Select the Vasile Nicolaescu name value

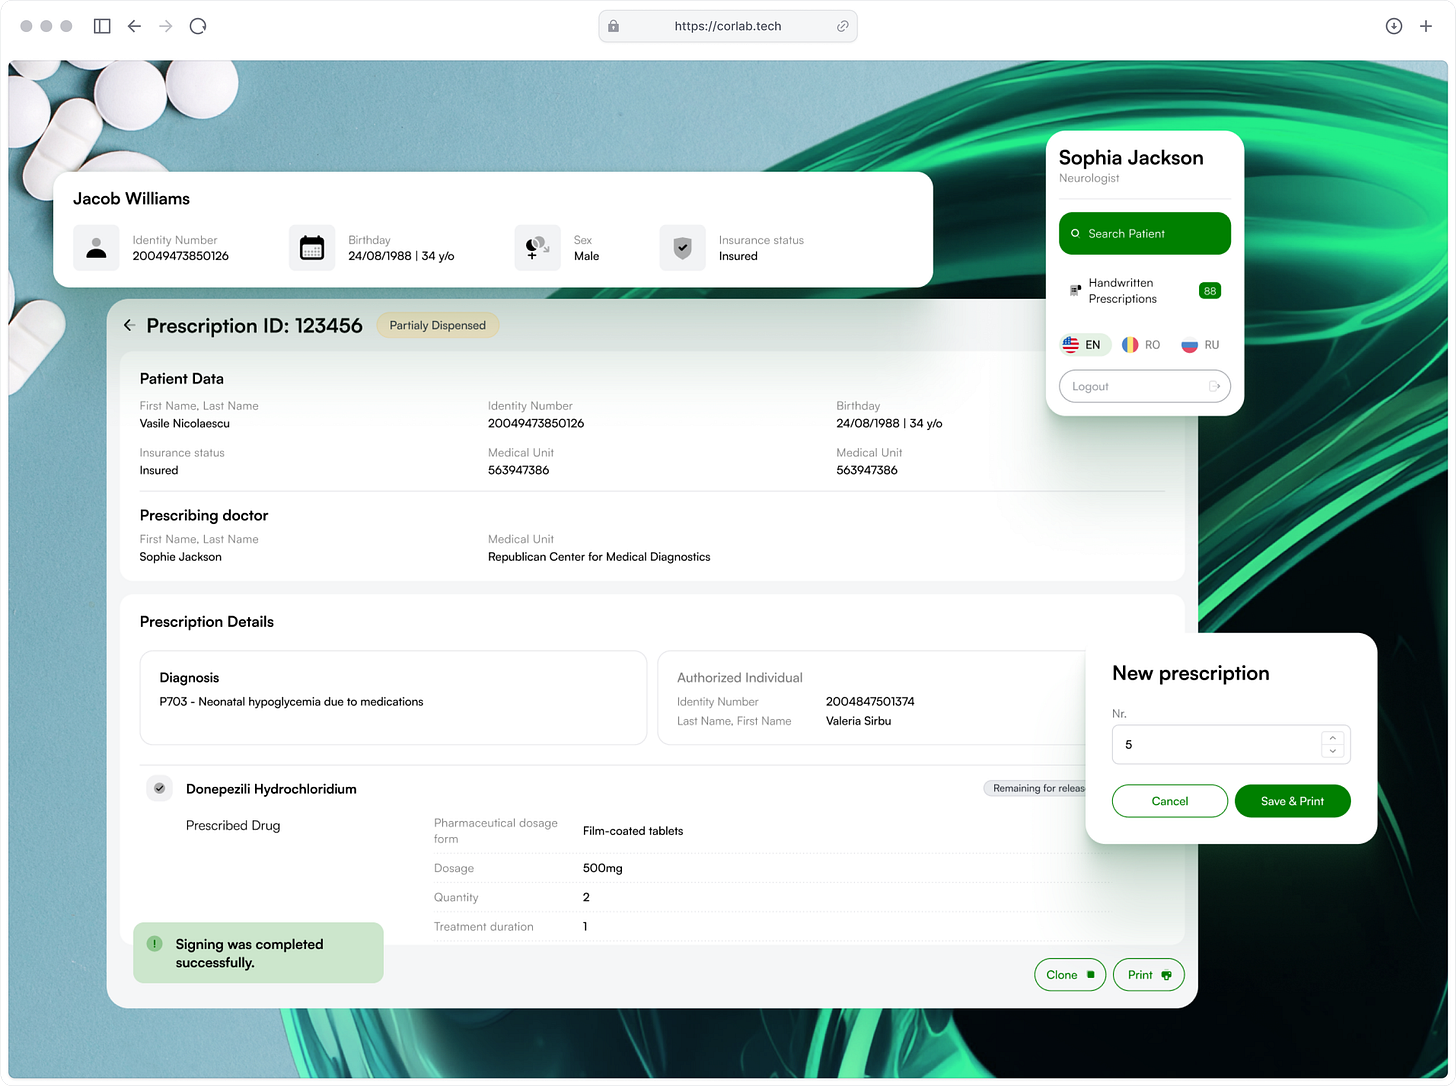184,423
